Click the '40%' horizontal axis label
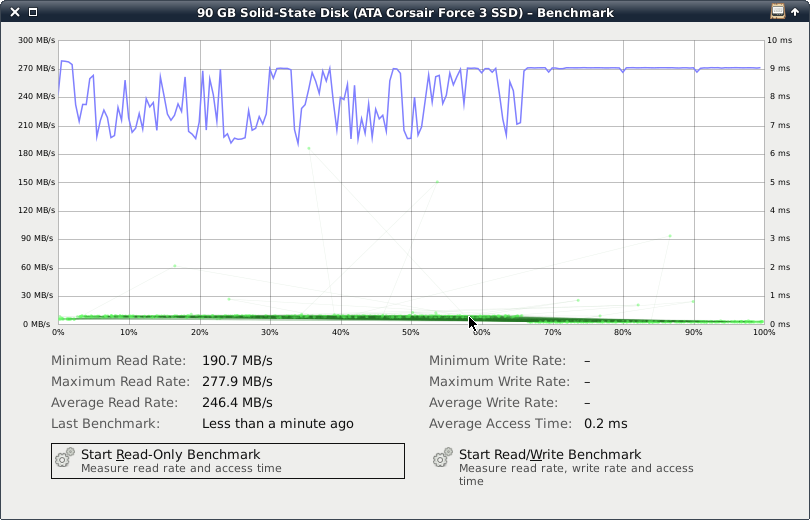810x520 pixels. 340,333
